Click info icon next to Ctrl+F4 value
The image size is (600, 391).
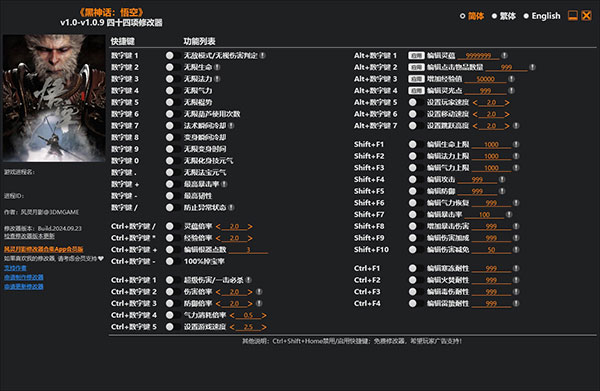516,303
